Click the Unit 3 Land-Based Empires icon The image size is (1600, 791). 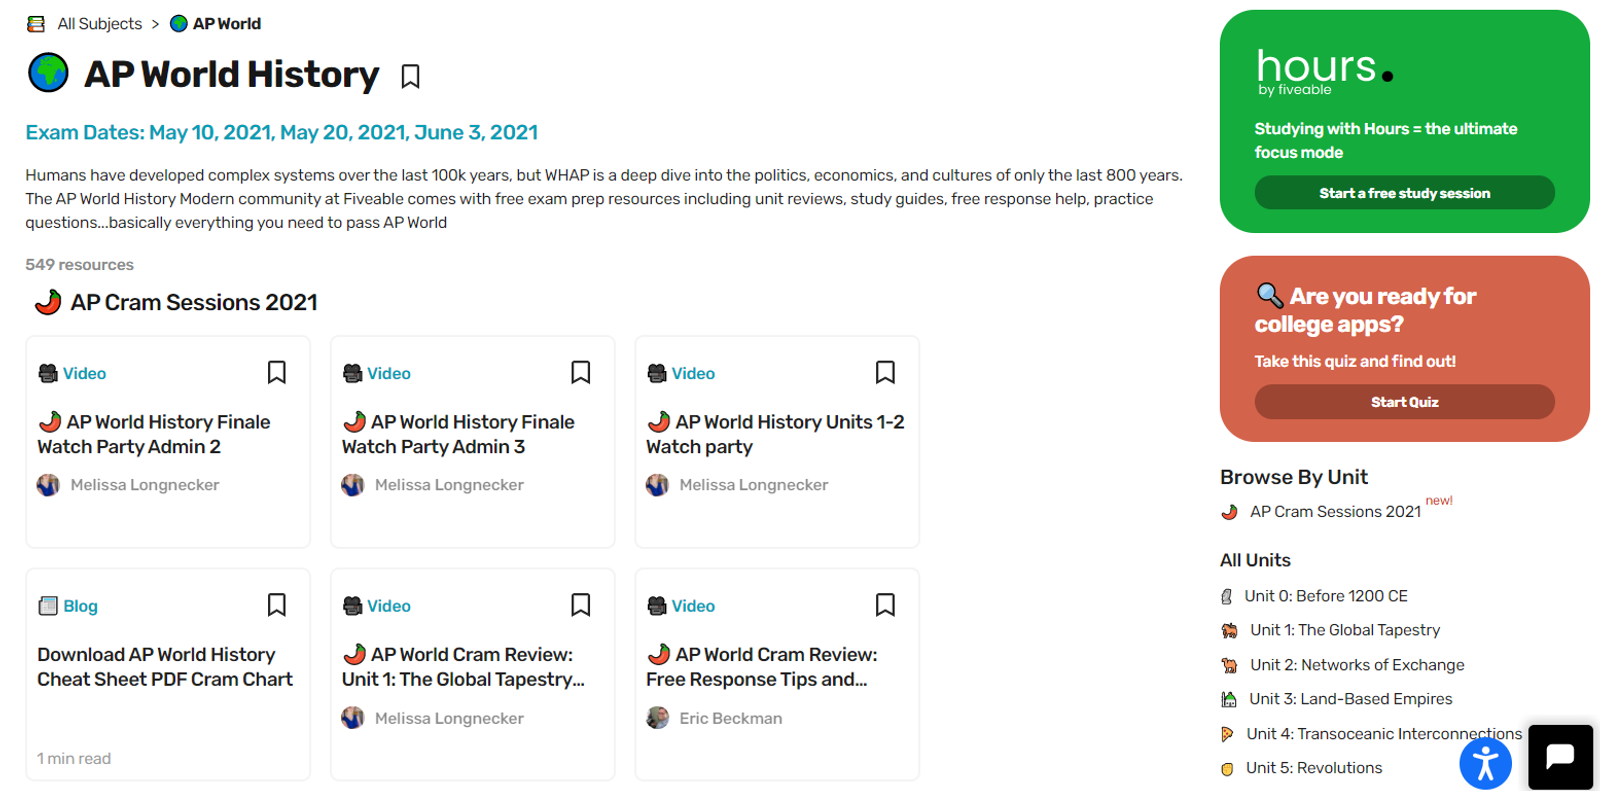(x=1229, y=700)
